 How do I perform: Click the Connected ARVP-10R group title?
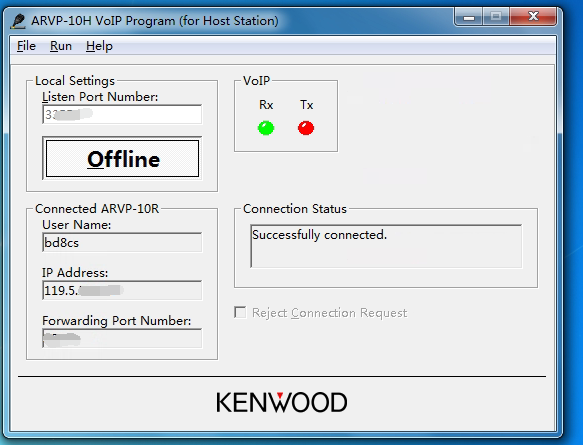click(x=97, y=209)
